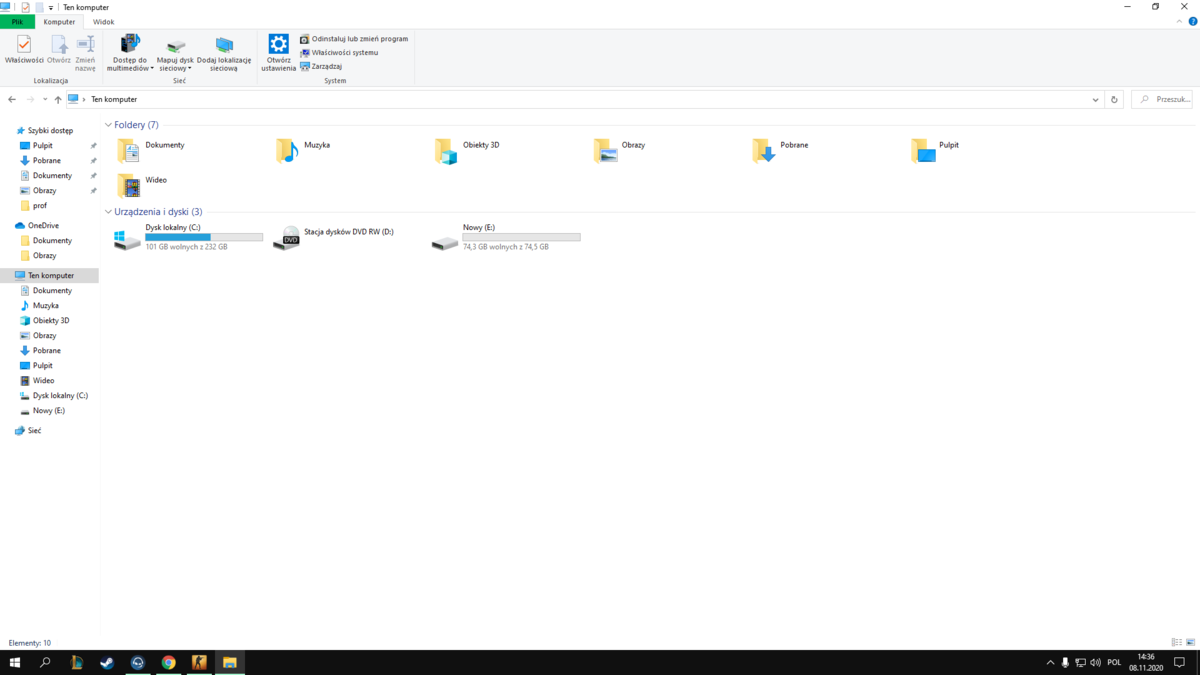Switch to details view in status bar

(x=1176, y=643)
